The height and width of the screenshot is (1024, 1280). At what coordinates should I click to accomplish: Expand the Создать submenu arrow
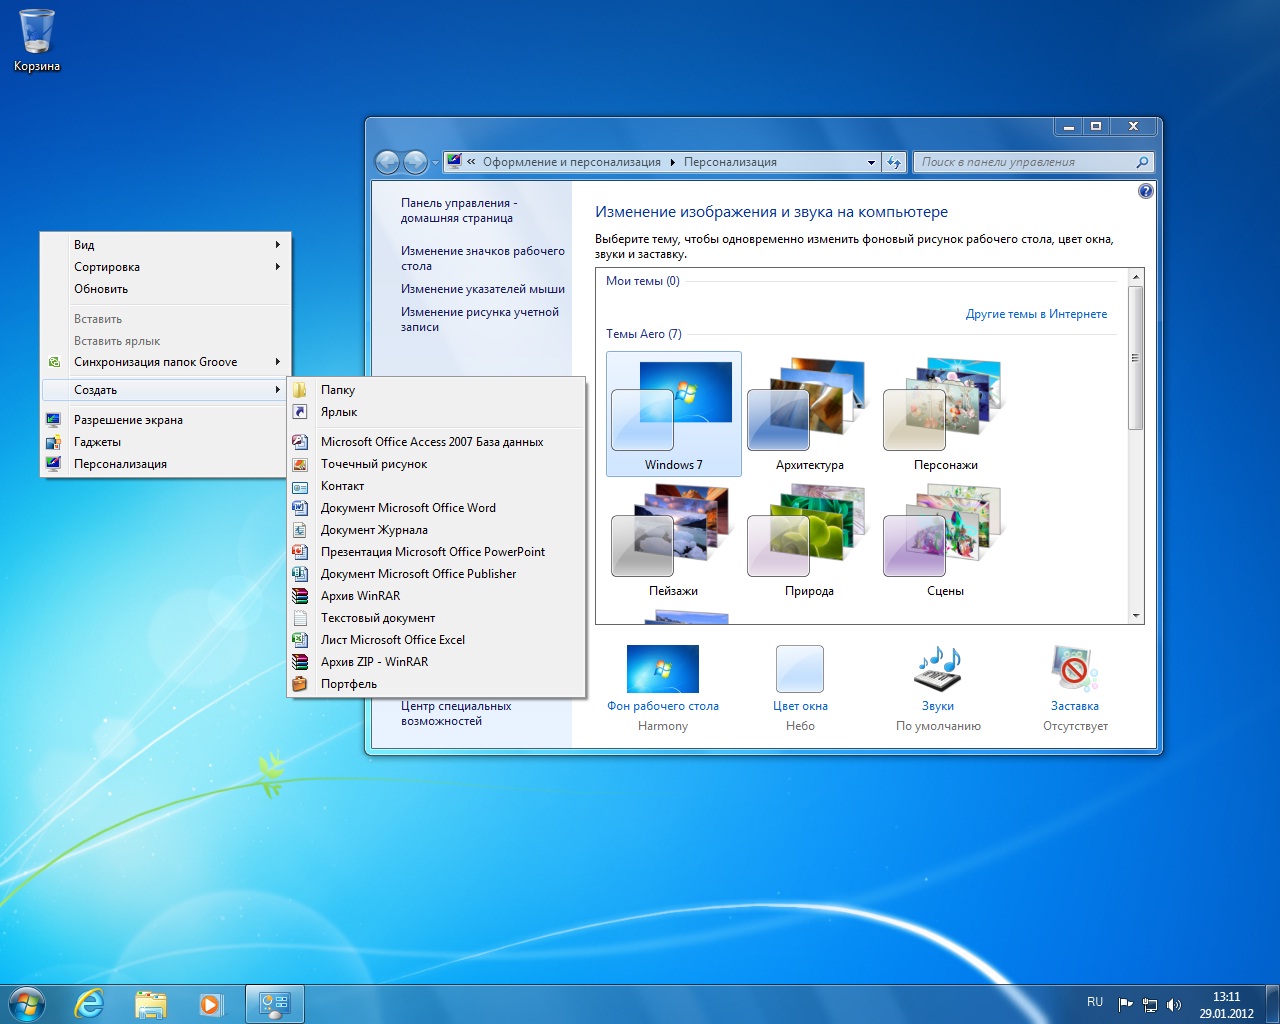tap(278, 390)
